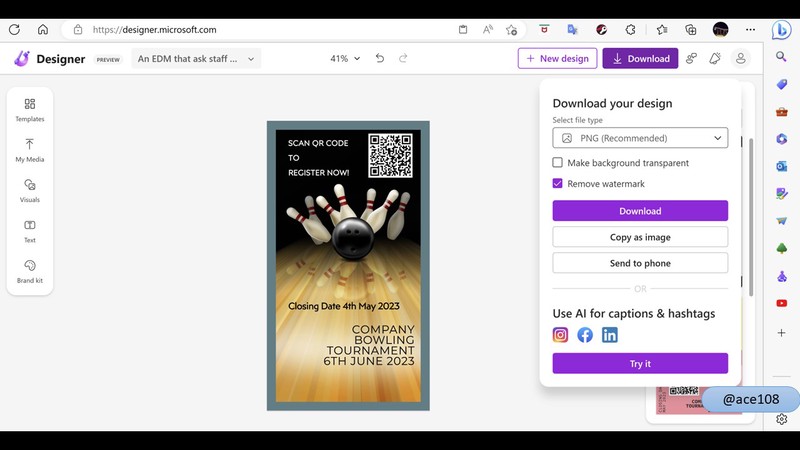This screenshot has height=450, width=800.
Task: Open Outlook in Edge sidebar
Action: (x=781, y=166)
